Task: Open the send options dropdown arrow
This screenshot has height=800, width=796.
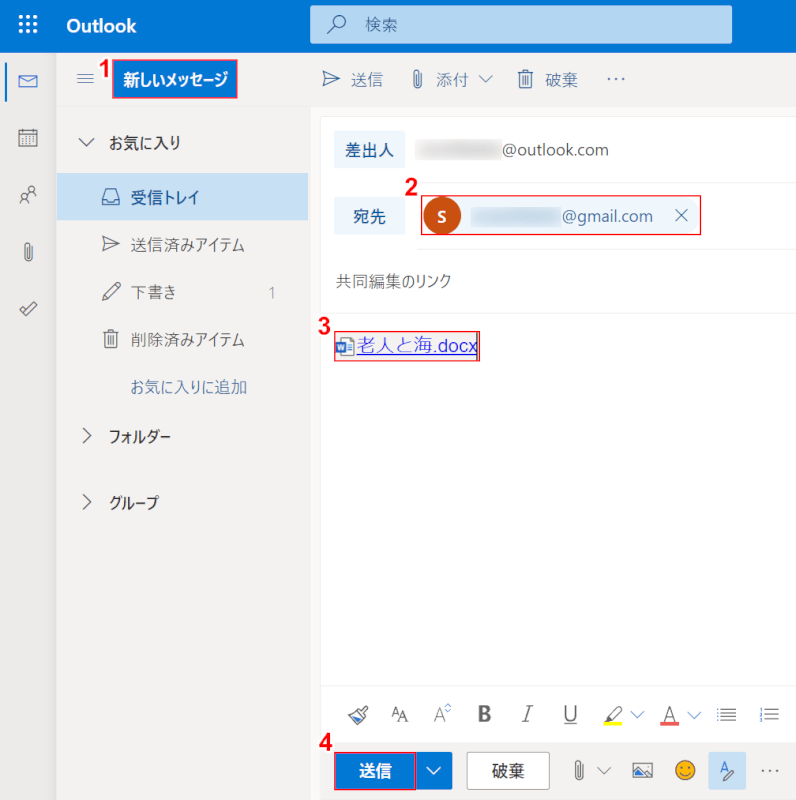Action: click(x=434, y=770)
